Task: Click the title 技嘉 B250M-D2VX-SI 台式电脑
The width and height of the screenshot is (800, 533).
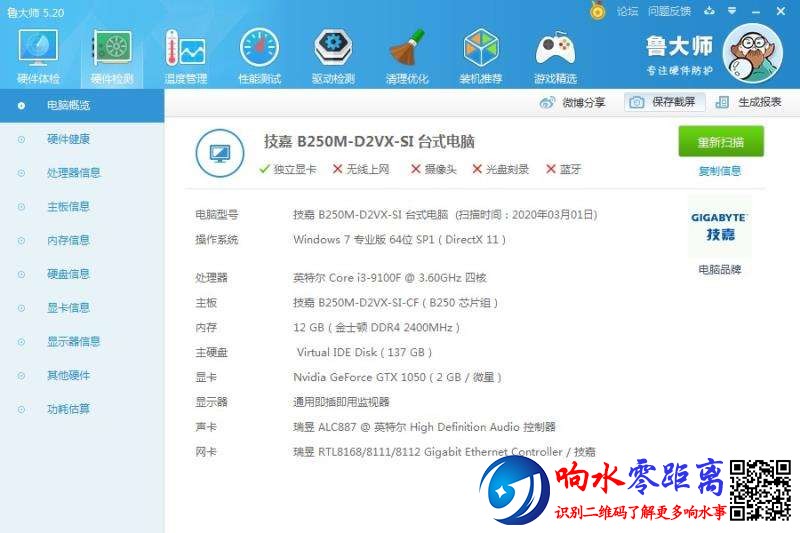Action: click(x=369, y=141)
